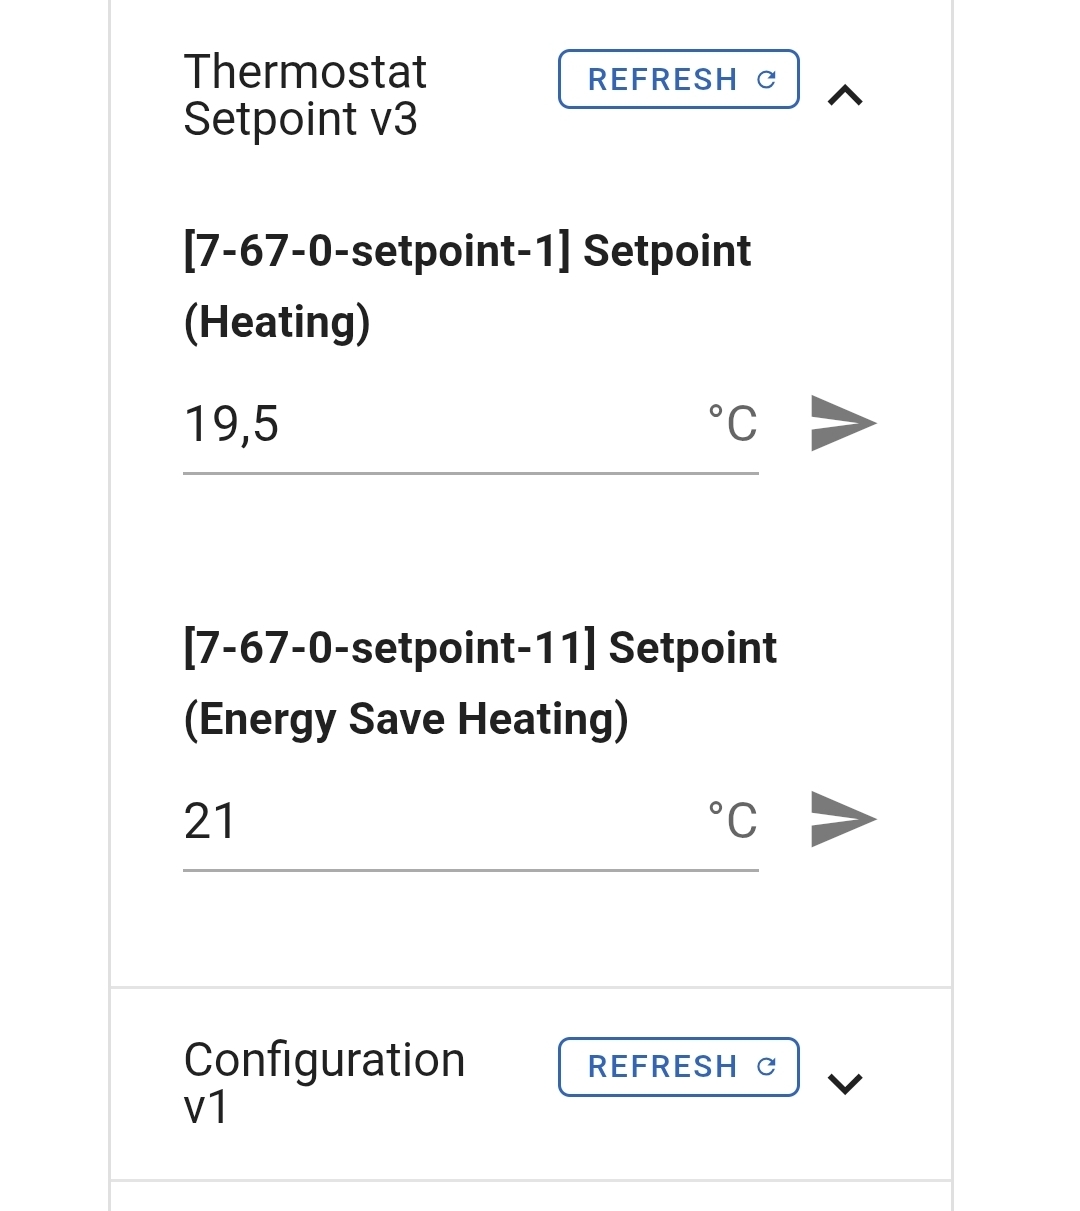
Task: Click the "(Heating)" label line
Action: coord(277,322)
